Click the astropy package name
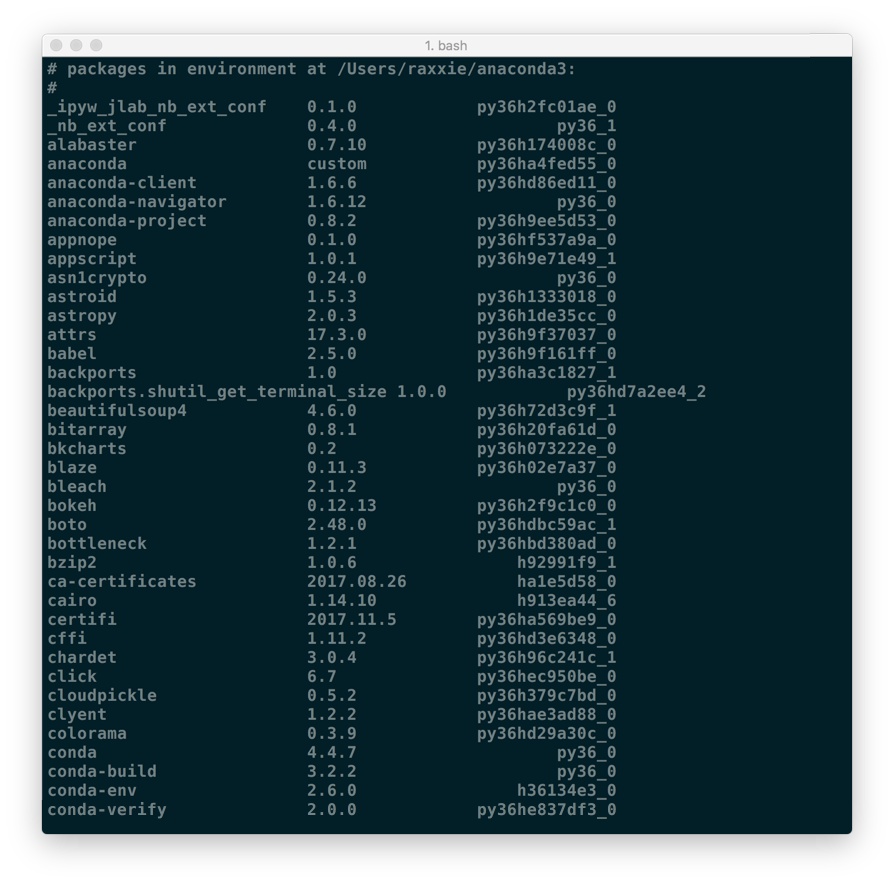 pos(82,316)
